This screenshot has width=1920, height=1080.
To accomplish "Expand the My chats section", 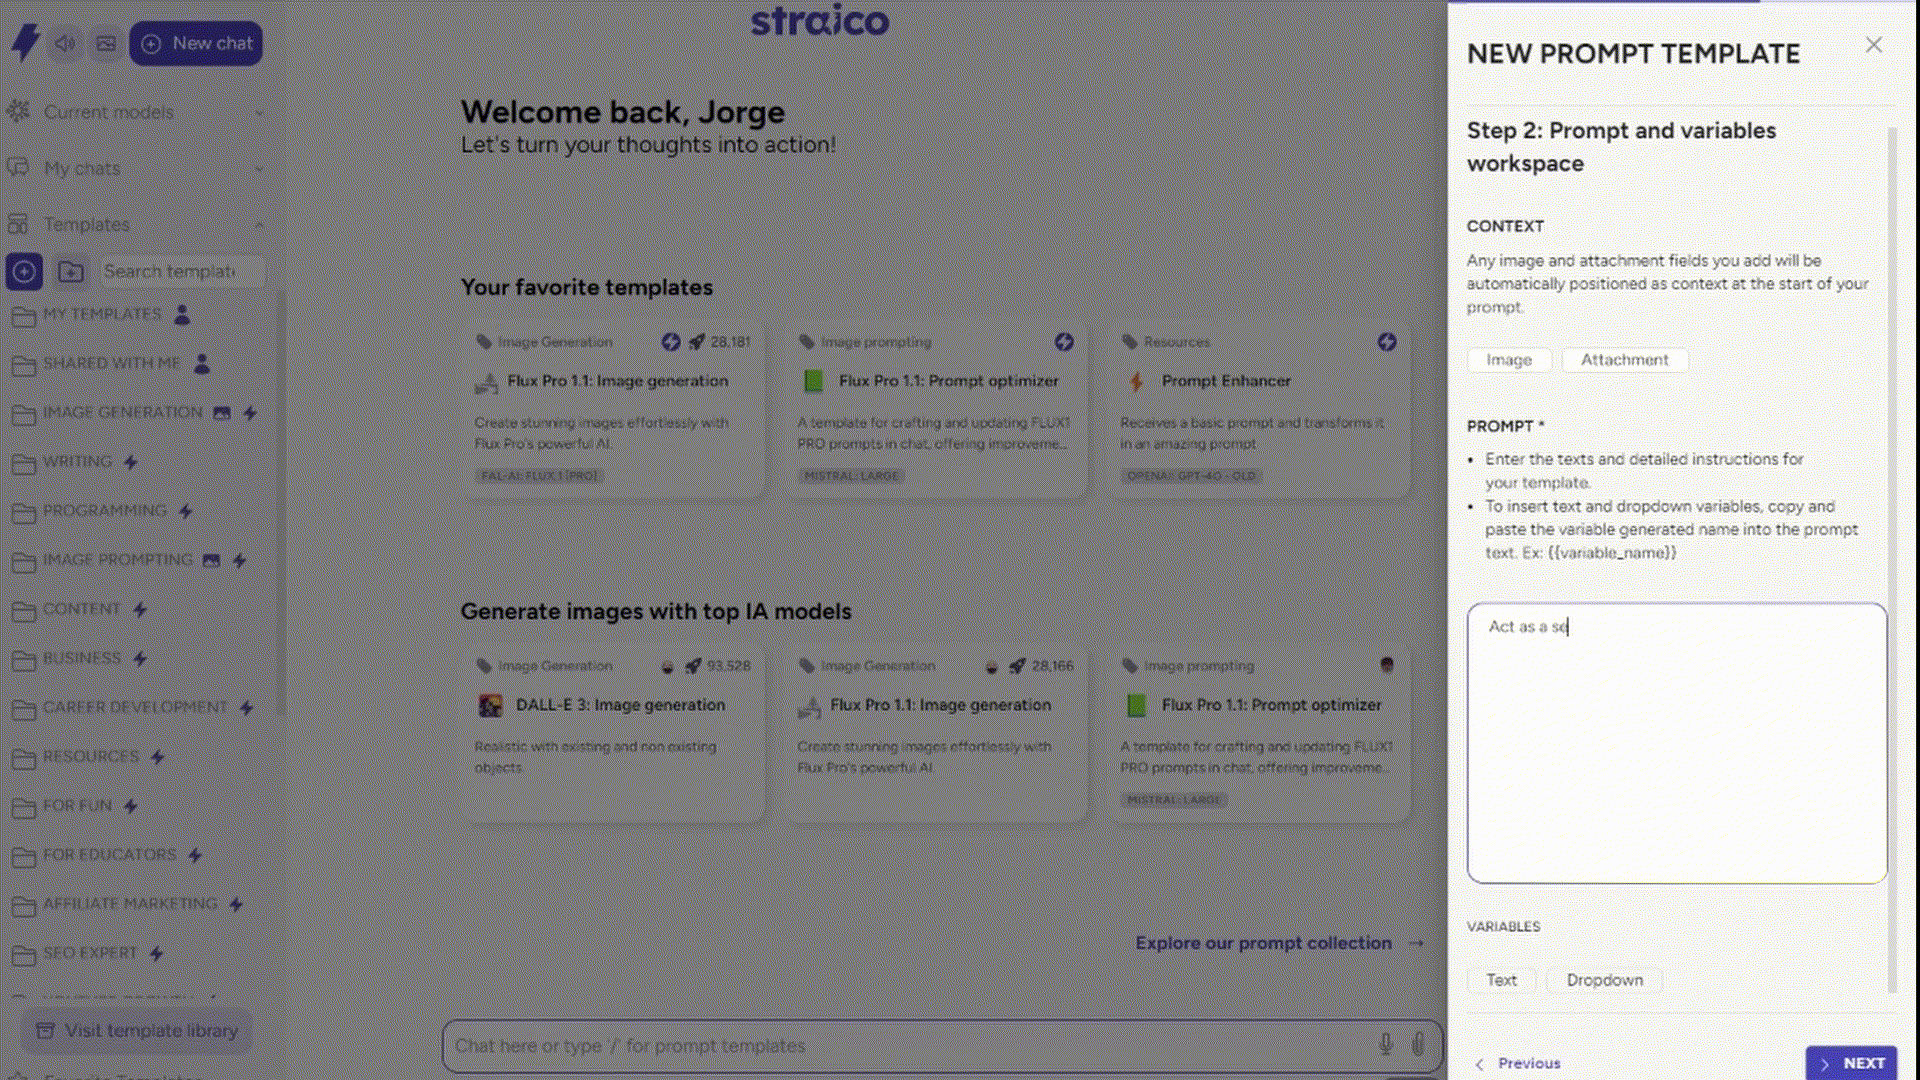I will 136,168.
